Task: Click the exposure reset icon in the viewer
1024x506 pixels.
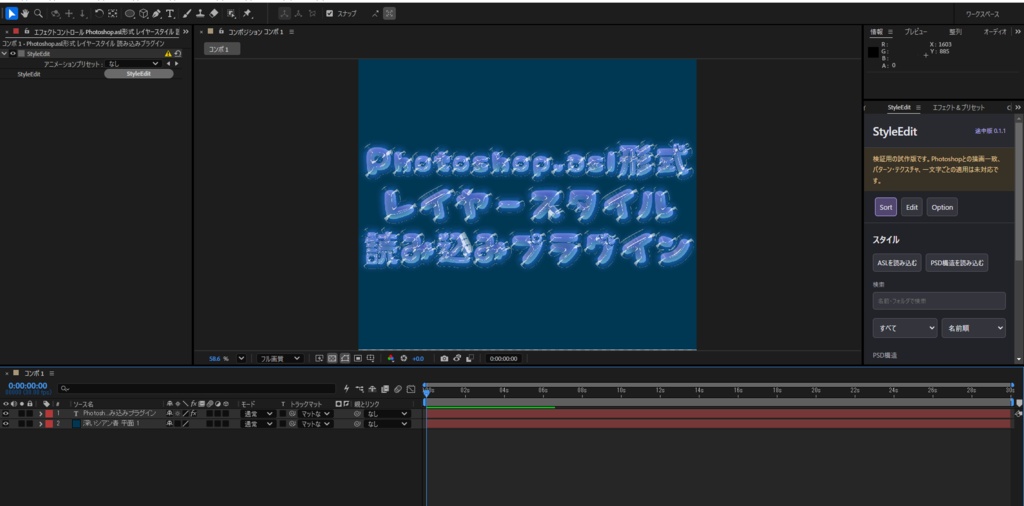Action: tap(404, 358)
